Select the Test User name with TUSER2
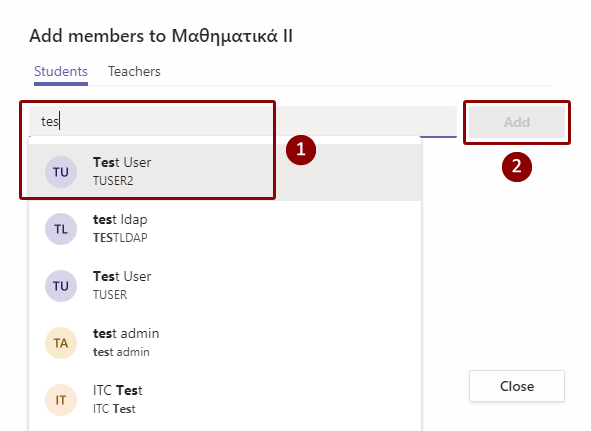The image size is (591, 431). coord(122,162)
